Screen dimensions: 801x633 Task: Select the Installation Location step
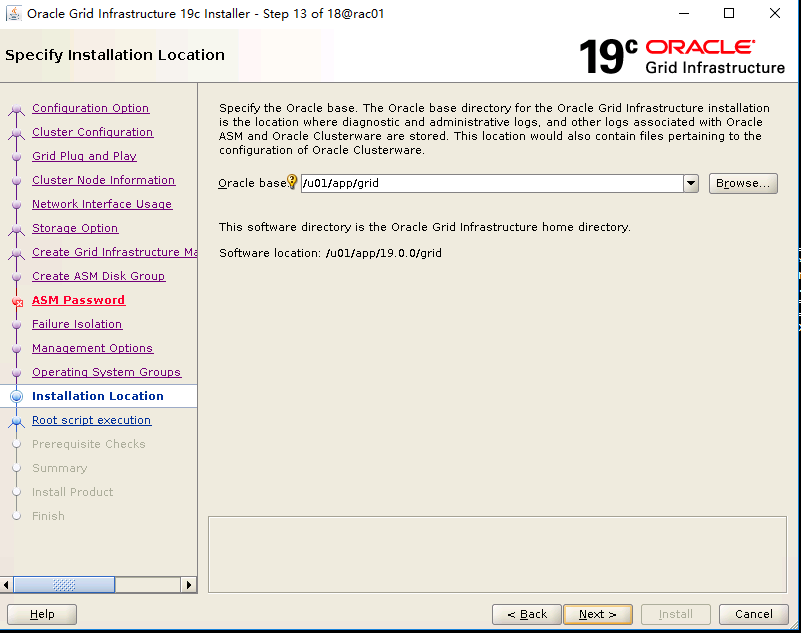(98, 396)
